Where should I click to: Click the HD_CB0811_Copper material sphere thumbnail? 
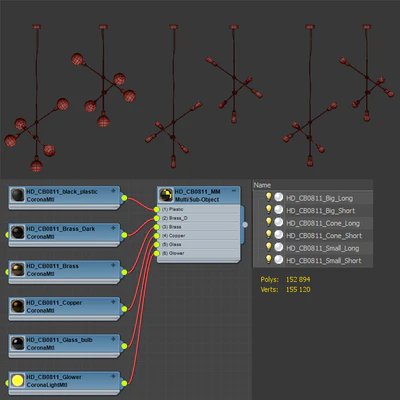pyautogui.click(x=17, y=307)
